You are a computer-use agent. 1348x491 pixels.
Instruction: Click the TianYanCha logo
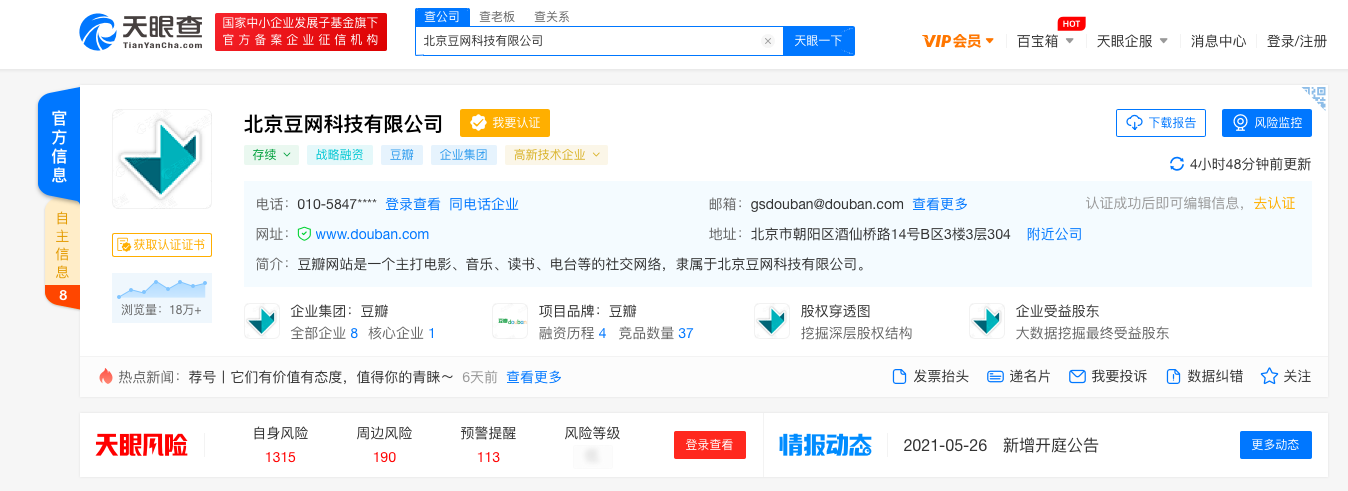pyautogui.click(x=141, y=31)
